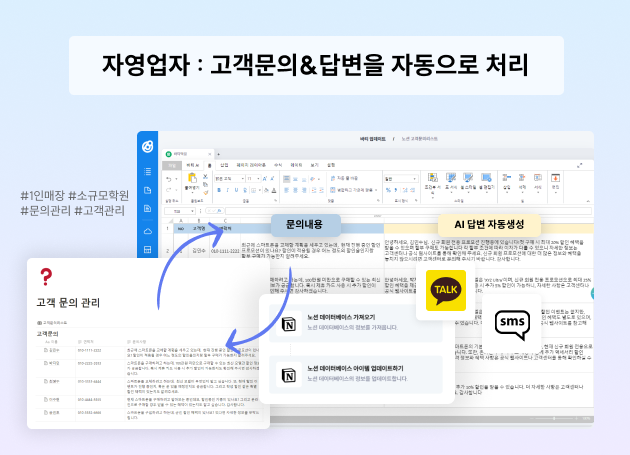Open the merge cells dropdown arrow

tap(376, 190)
